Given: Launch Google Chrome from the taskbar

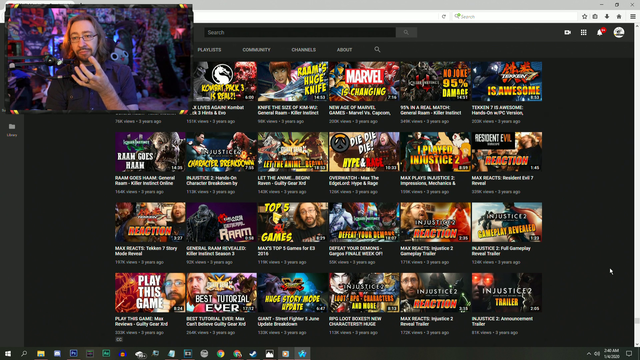Looking at the screenshot, I should [220, 353].
